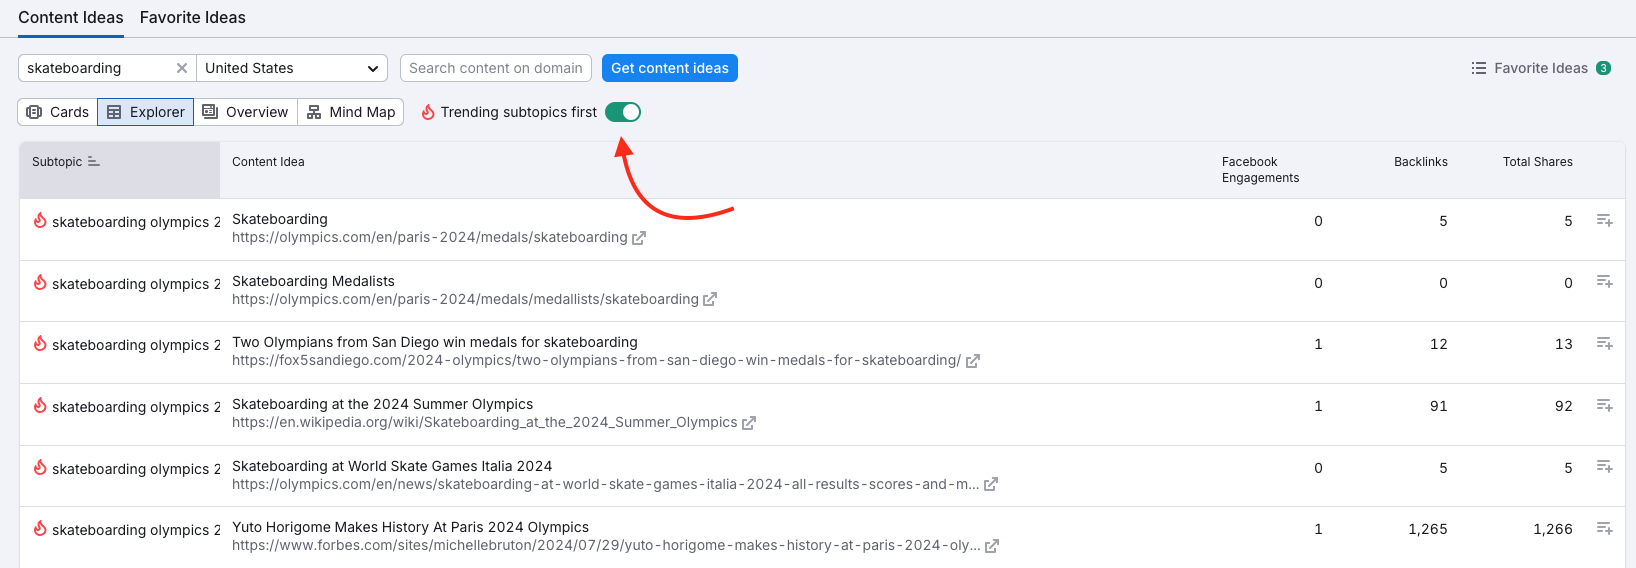Toggle Trending subtopics first switch
The image size is (1636, 568).
point(622,112)
